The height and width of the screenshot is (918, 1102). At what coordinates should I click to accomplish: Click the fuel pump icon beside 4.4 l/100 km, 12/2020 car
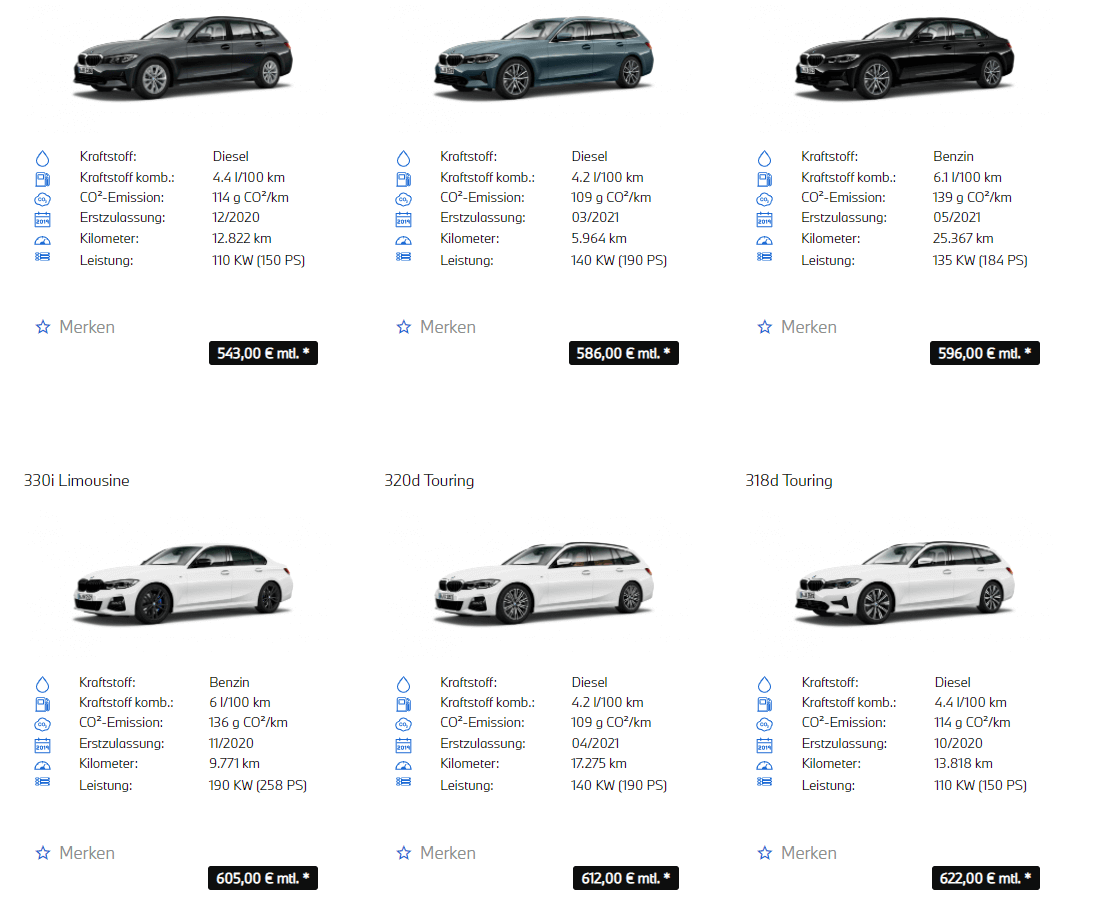pyautogui.click(x=42, y=179)
